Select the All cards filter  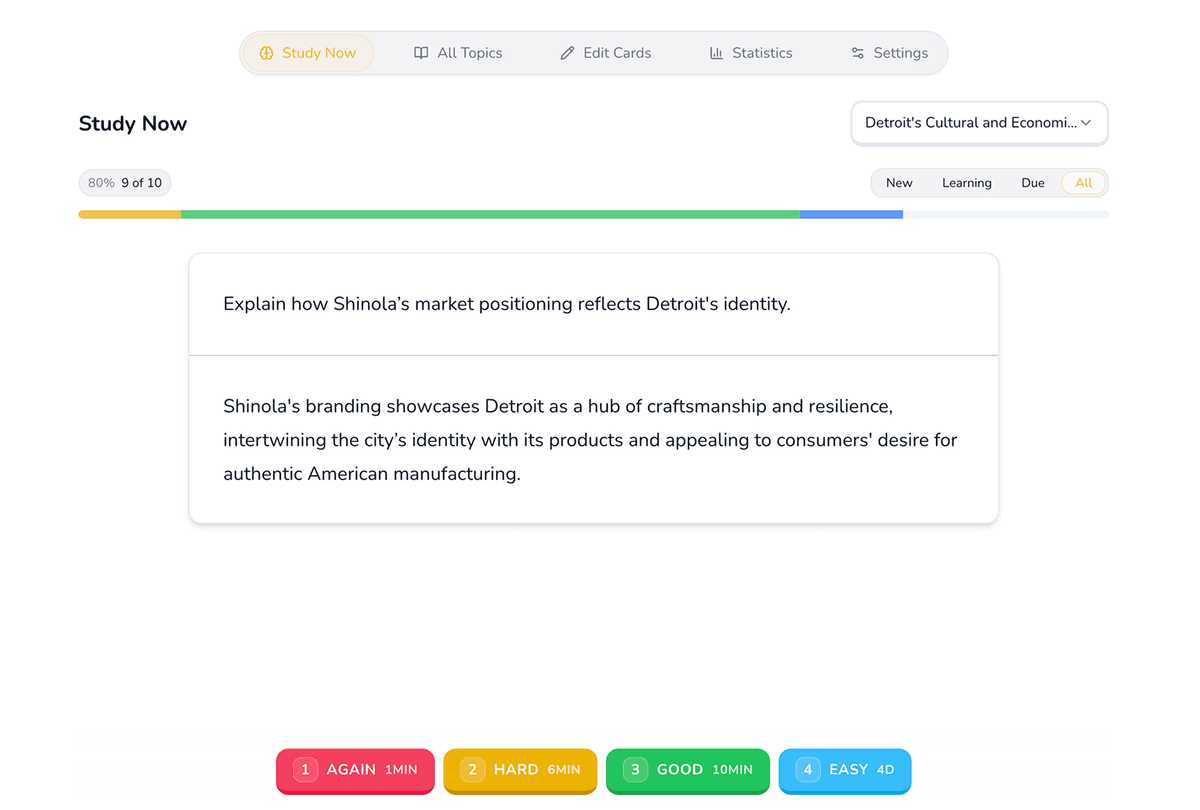coord(1084,183)
